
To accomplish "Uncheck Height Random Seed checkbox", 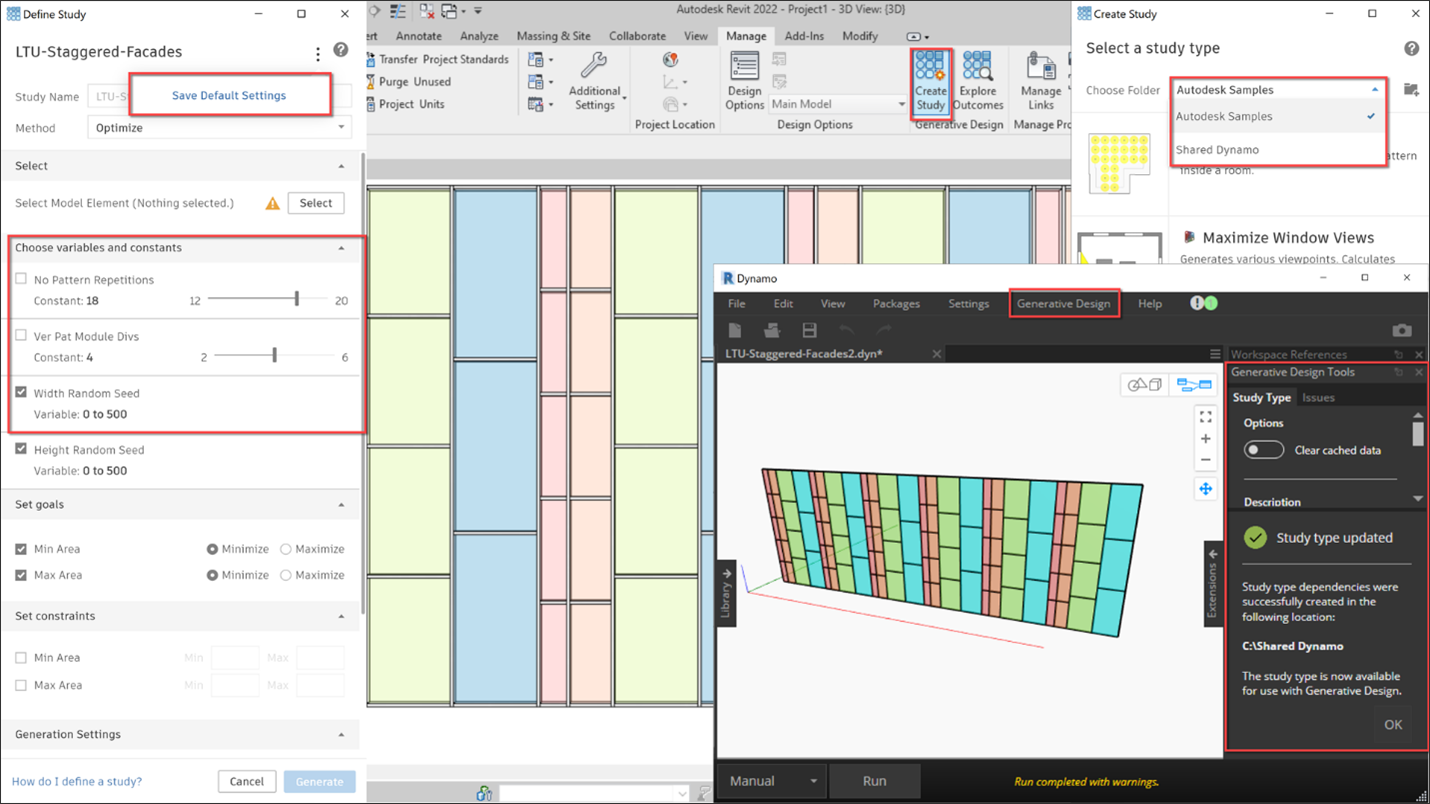I will (21, 449).
